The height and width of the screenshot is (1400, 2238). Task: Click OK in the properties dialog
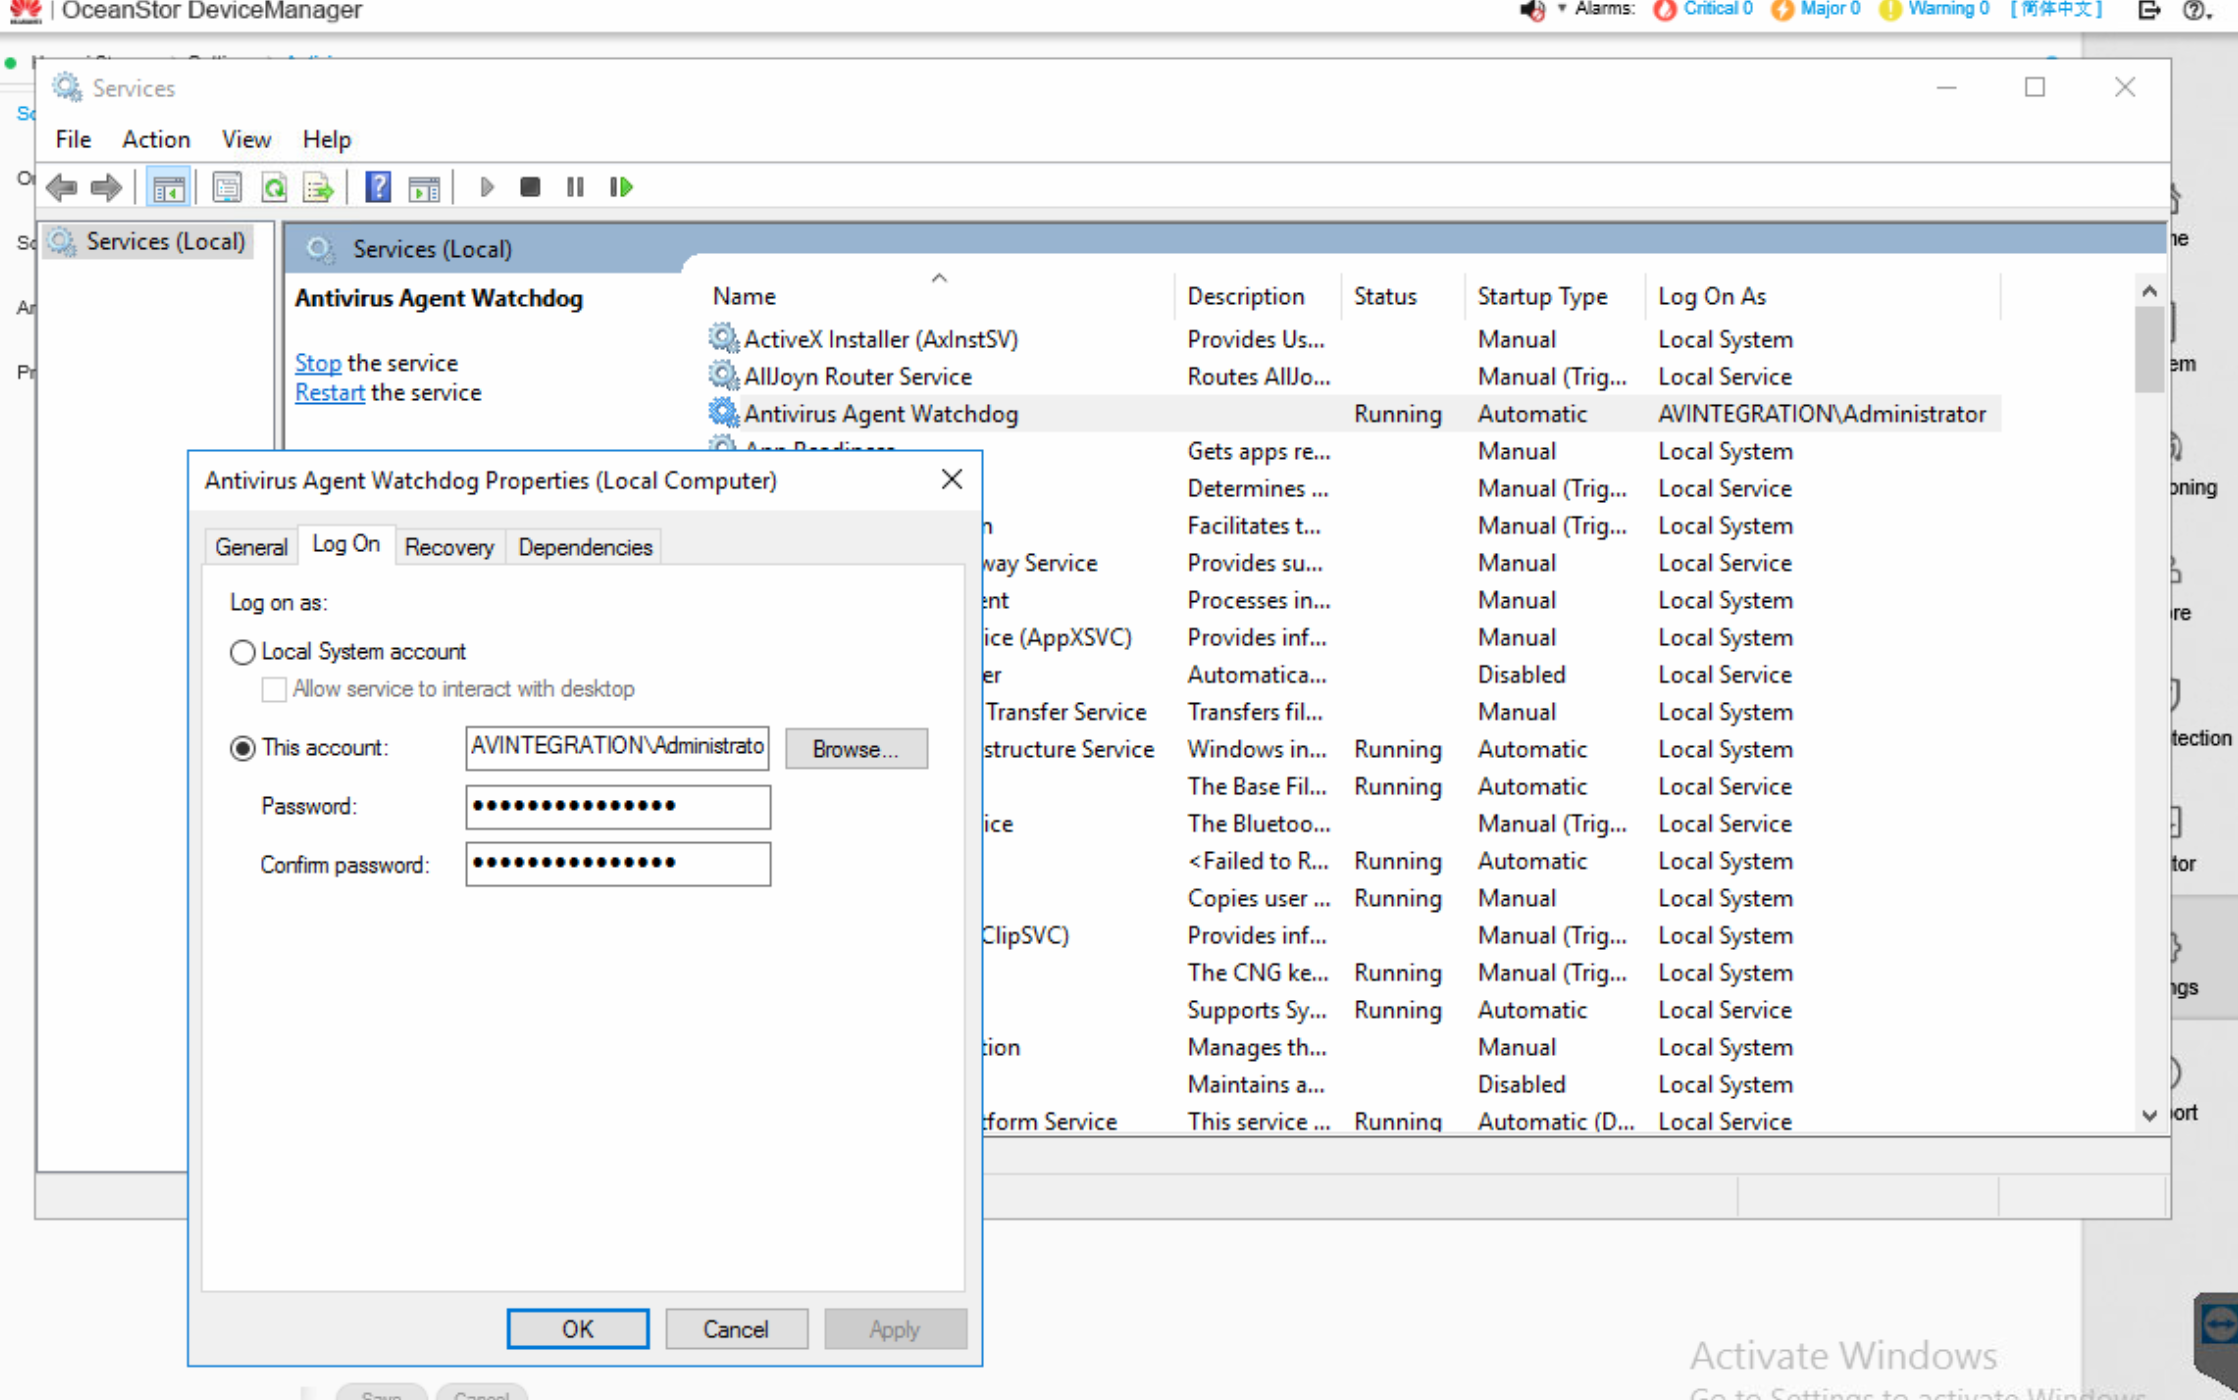pyautogui.click(x=577, y=1329)
